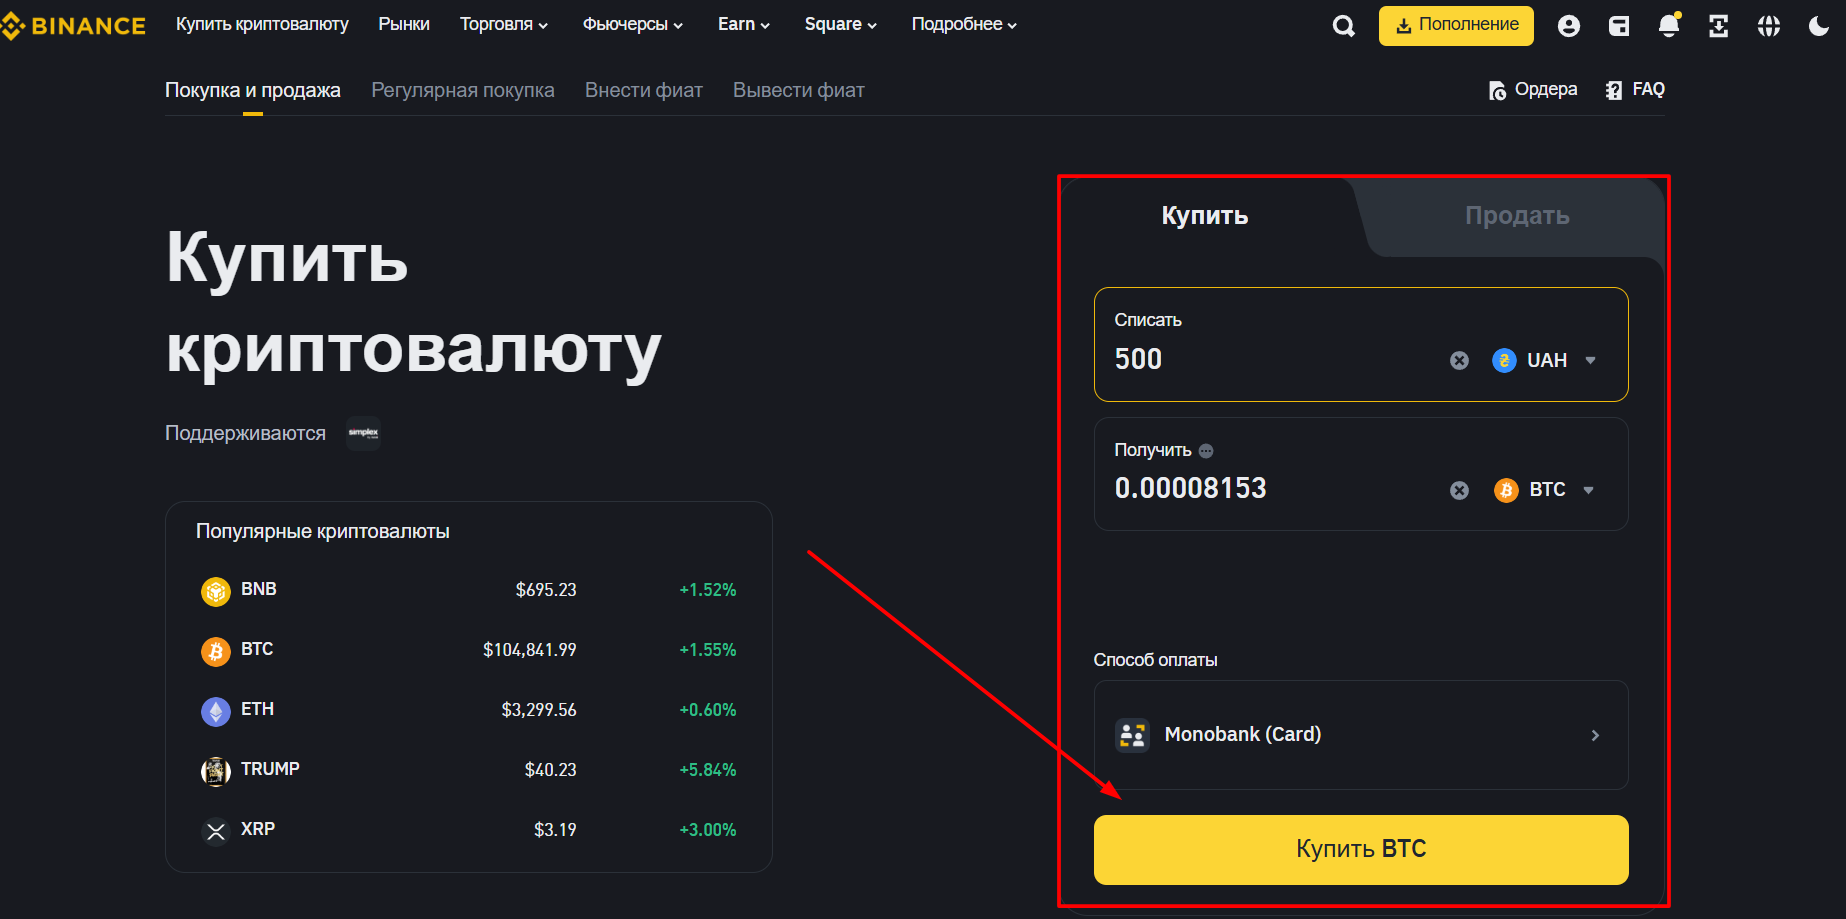1846x919 pixels.
Task: Open Ордера orders icon link
Action: (1533, 90)
